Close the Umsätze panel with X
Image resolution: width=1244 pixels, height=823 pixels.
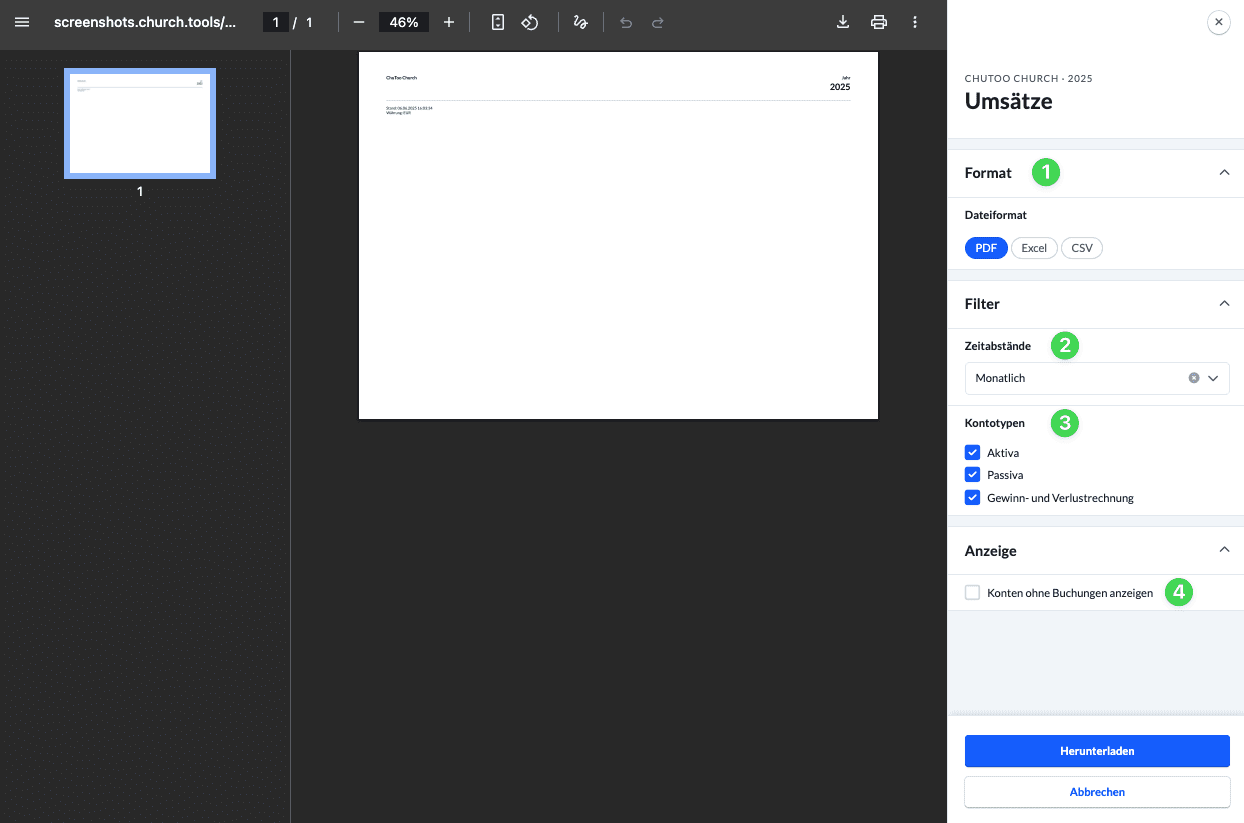click(x=1218, y=22)
